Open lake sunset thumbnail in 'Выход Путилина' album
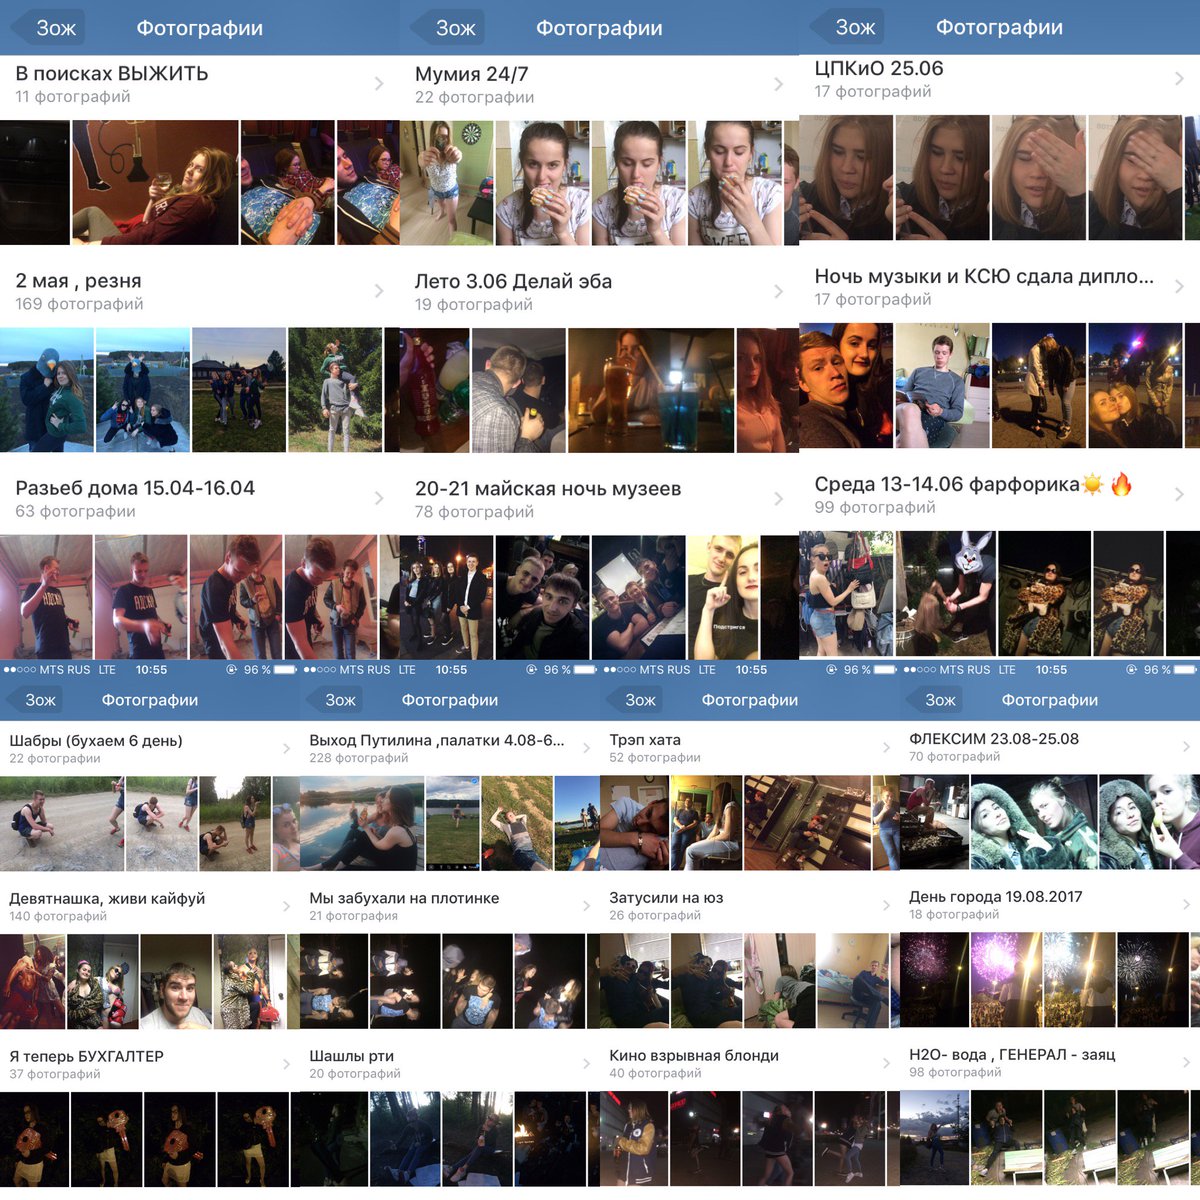Viewport: 1200px width, 1200px height. [361, 822]
